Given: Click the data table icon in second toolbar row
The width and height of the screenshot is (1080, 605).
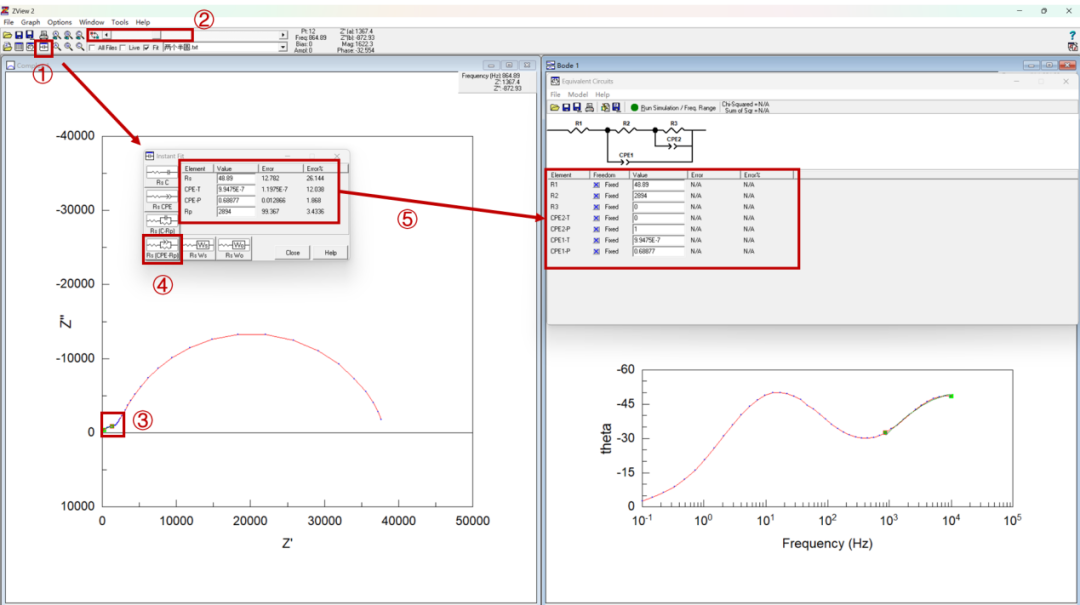Looking at the screenshot, I should tap(19, 47).
